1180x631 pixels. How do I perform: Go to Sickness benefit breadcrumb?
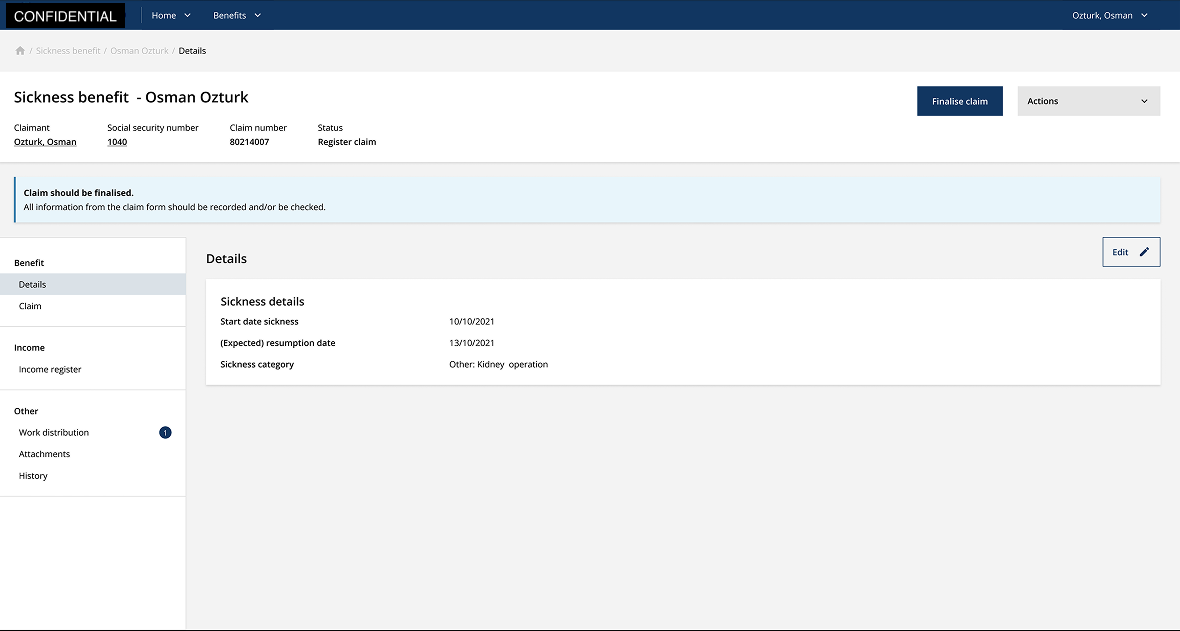[x=68, y=51]
